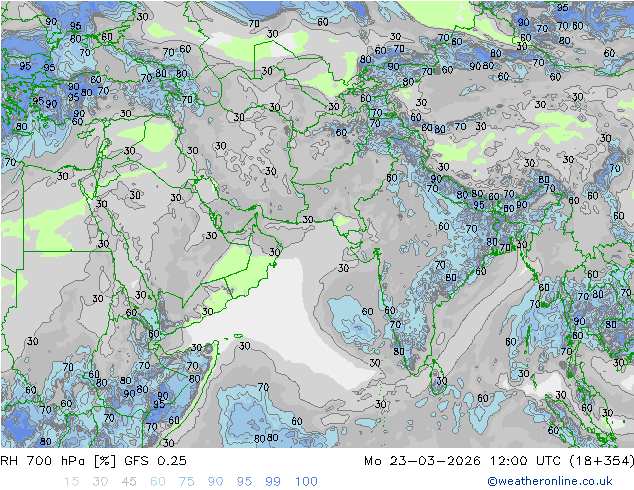Select the 15 legend value
Image resolution: width=634 pixels, height=490 pixels.
click(x=71, y=482)
